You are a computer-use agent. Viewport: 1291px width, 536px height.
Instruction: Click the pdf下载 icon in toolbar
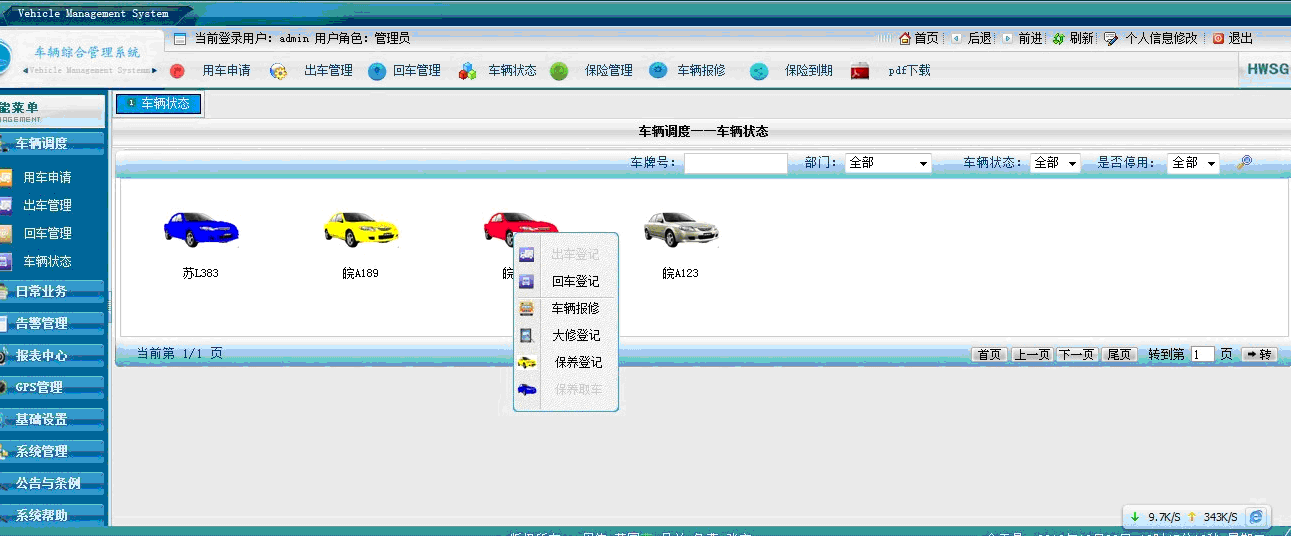(860, 71)
